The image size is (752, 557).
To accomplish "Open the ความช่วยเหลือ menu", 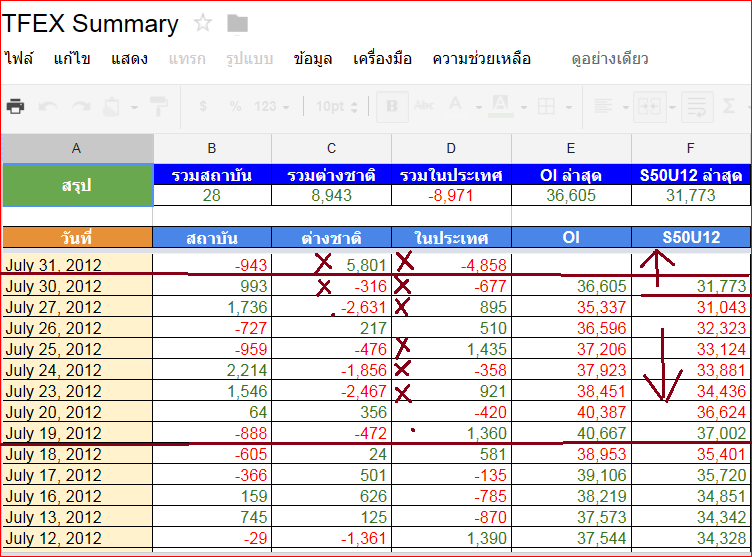I will (x=482, y=59).
